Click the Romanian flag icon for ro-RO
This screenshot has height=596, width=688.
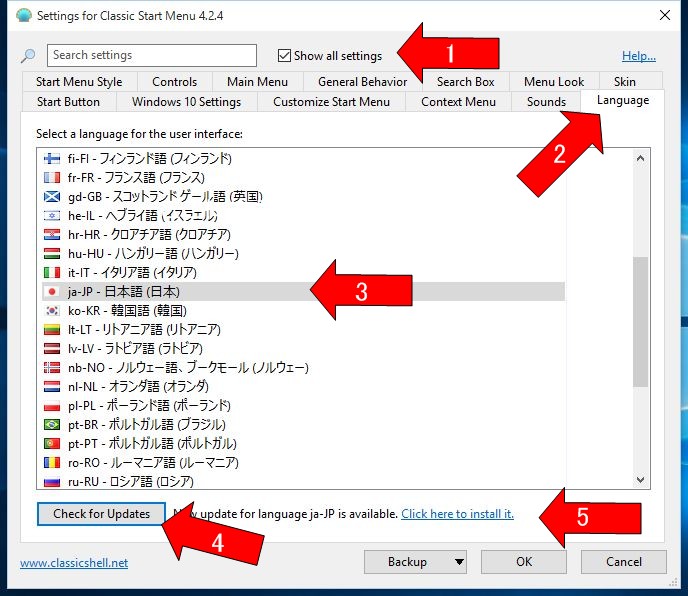coord(52,462)
